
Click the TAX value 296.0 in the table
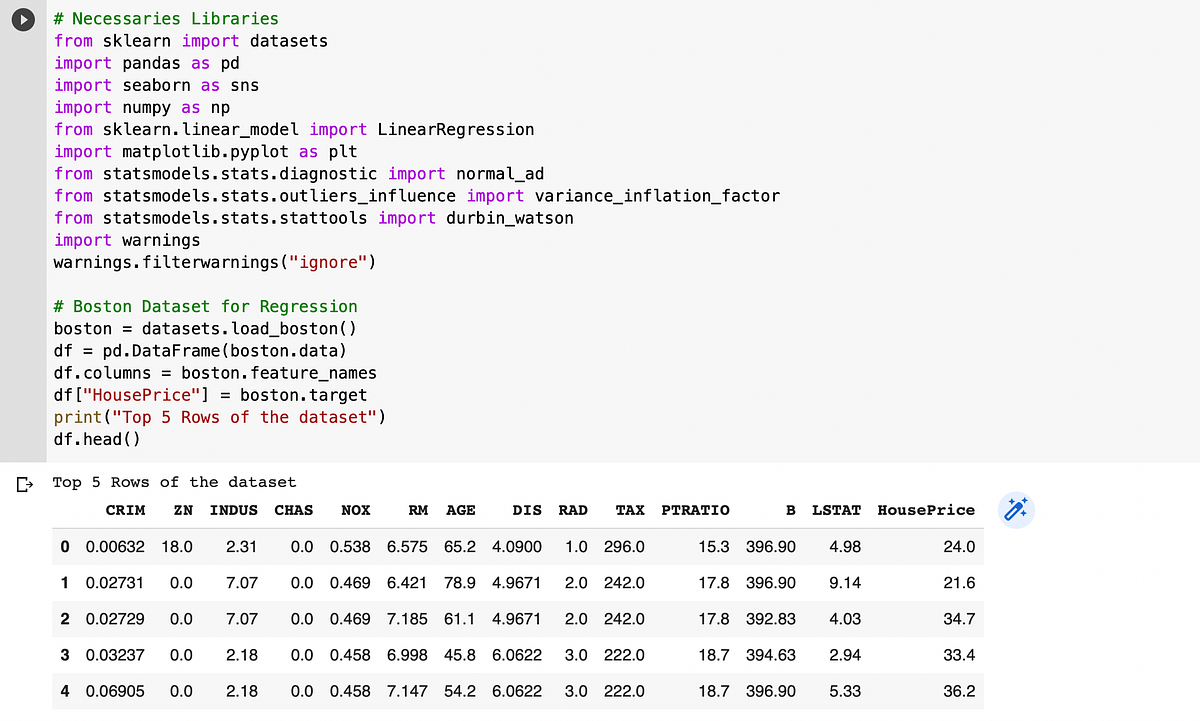624,547
